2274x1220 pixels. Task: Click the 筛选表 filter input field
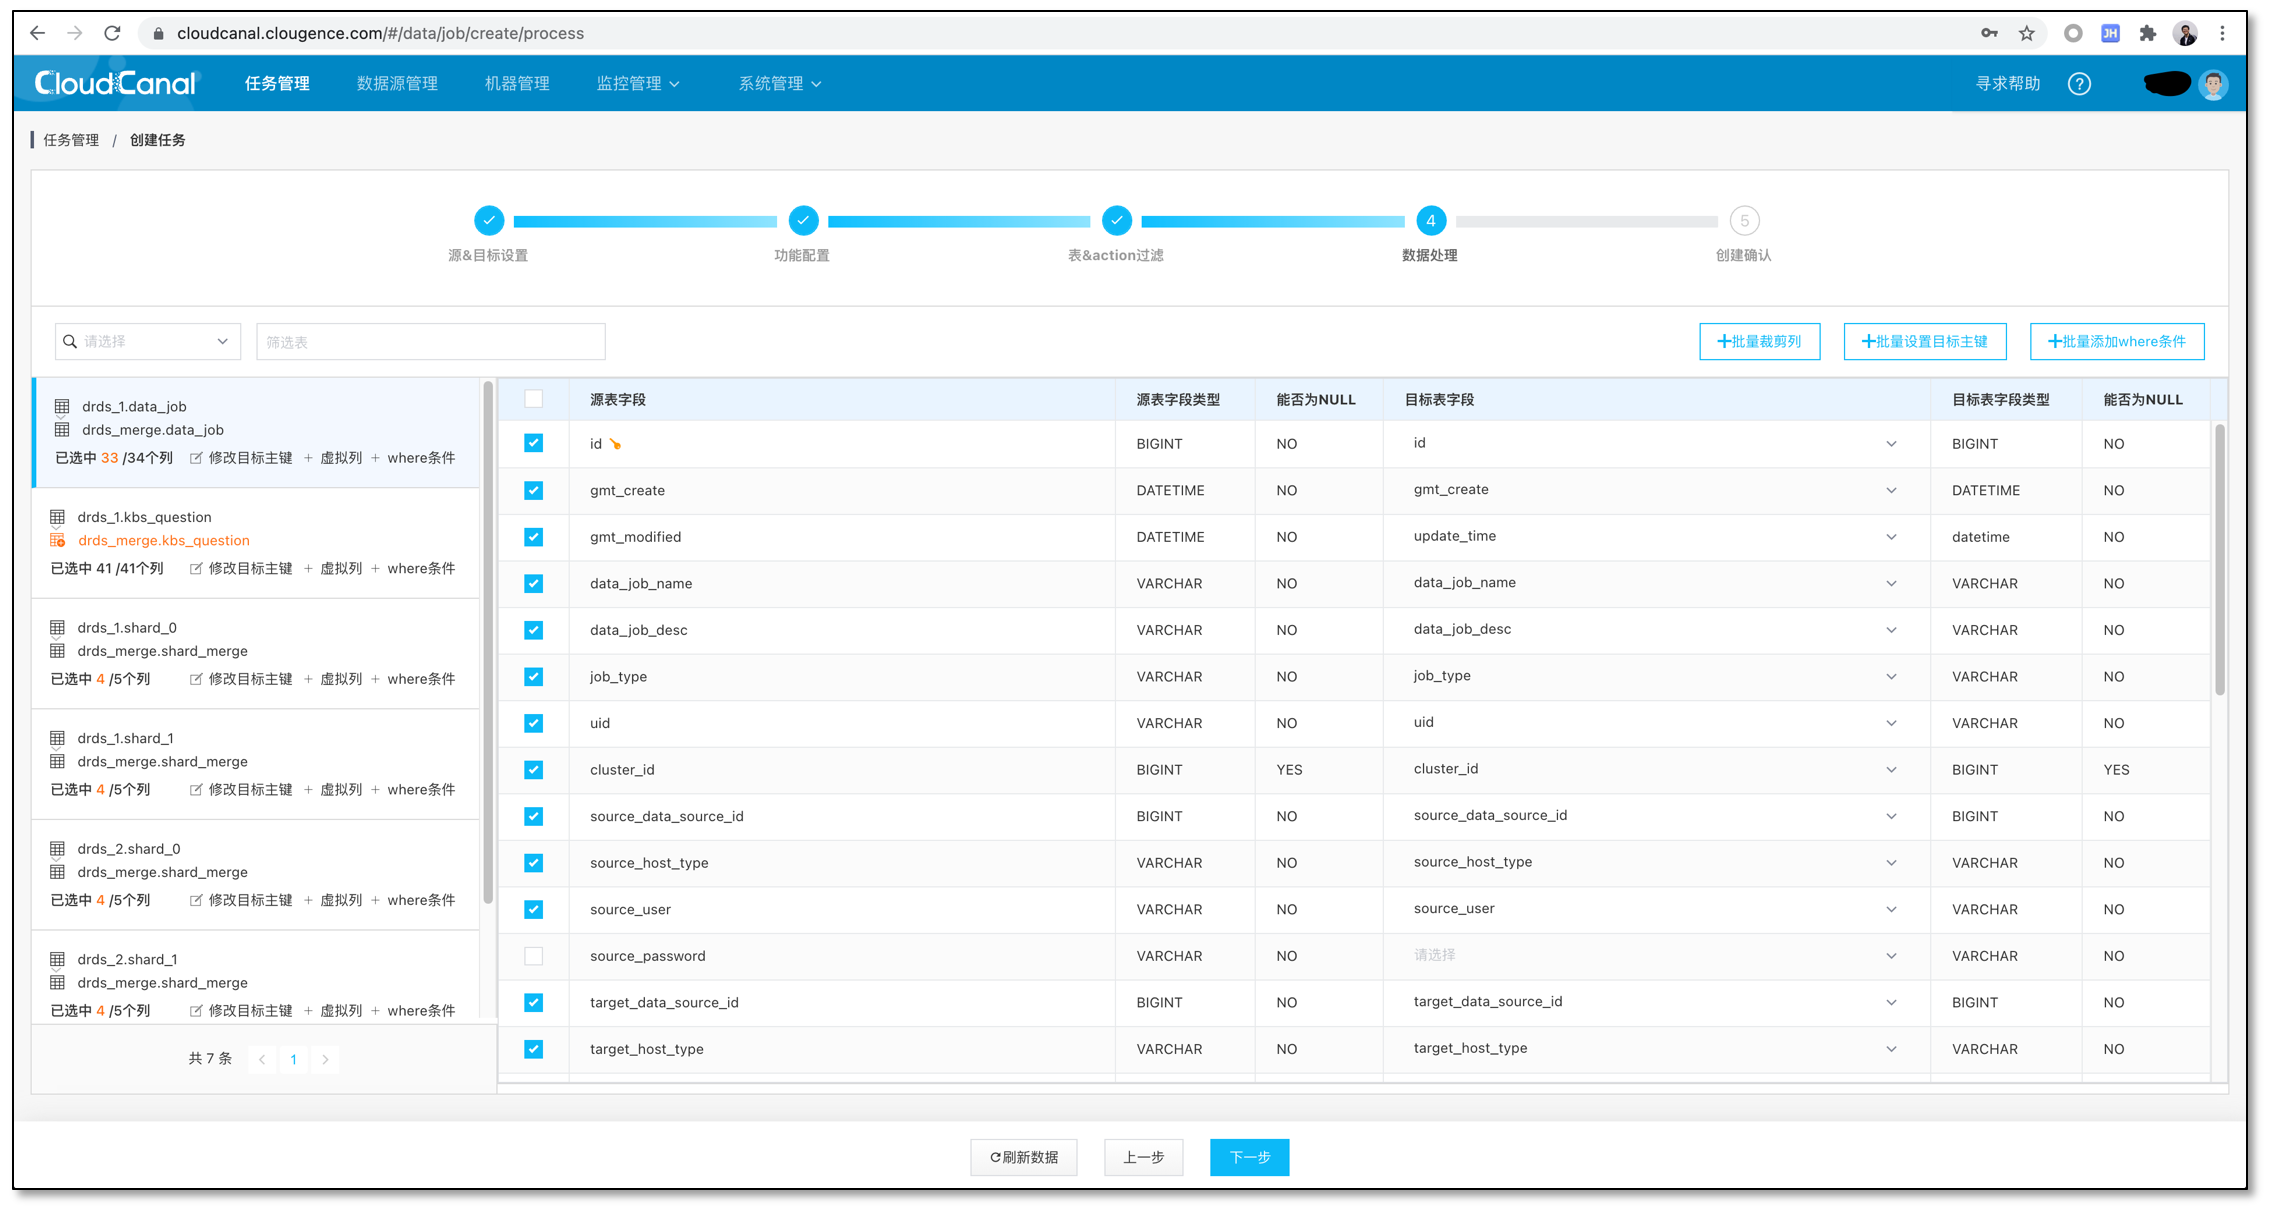pyautogui.click(x=430, y=342)
